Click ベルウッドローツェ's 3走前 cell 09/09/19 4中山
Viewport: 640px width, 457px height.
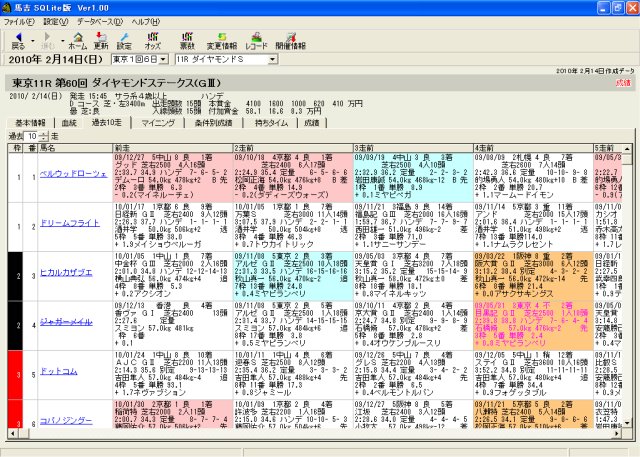pos(413,177)
